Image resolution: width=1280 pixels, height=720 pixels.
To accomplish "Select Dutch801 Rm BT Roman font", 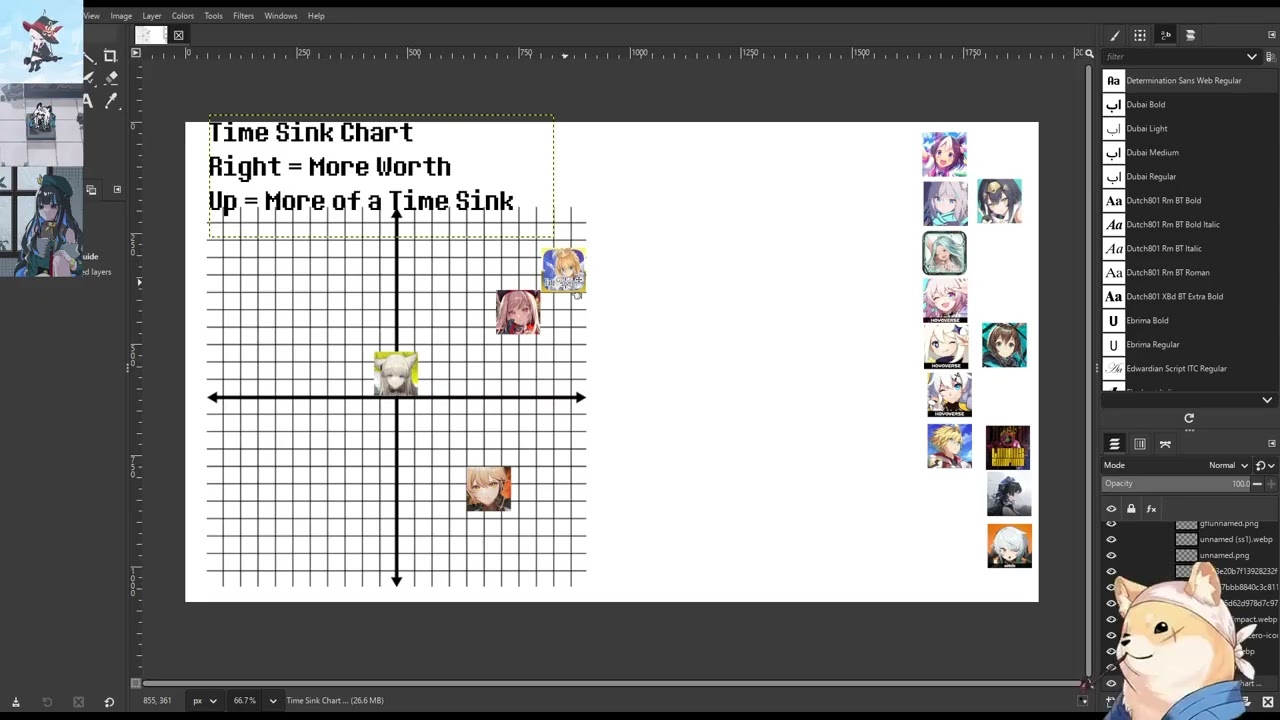I will 1189,272.
